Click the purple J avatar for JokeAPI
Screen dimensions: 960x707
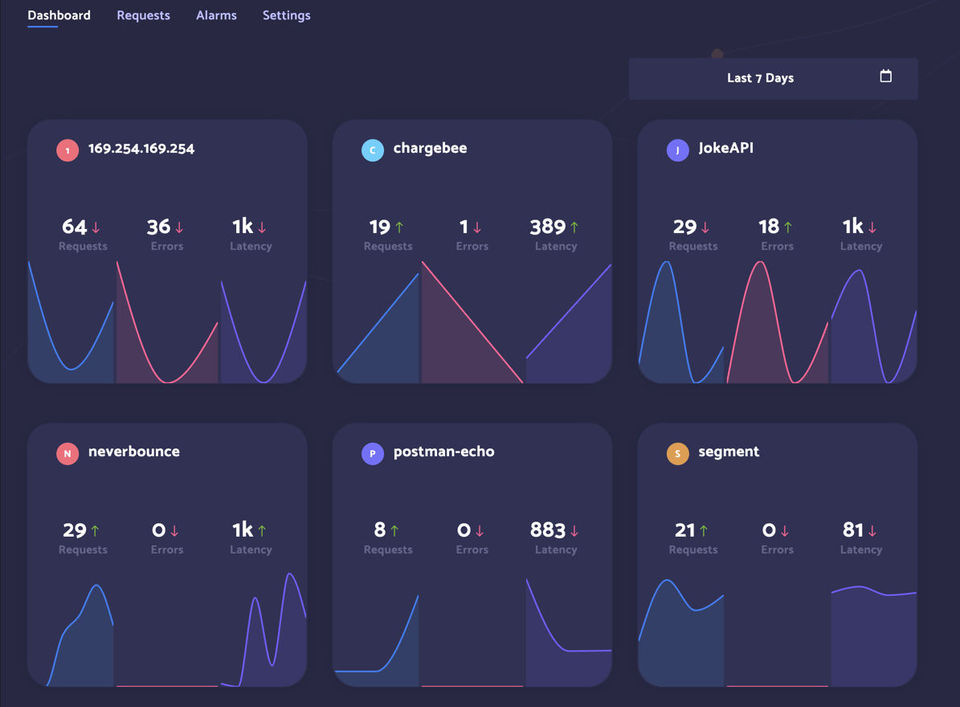pyautogui.click(x=677, y=150)
